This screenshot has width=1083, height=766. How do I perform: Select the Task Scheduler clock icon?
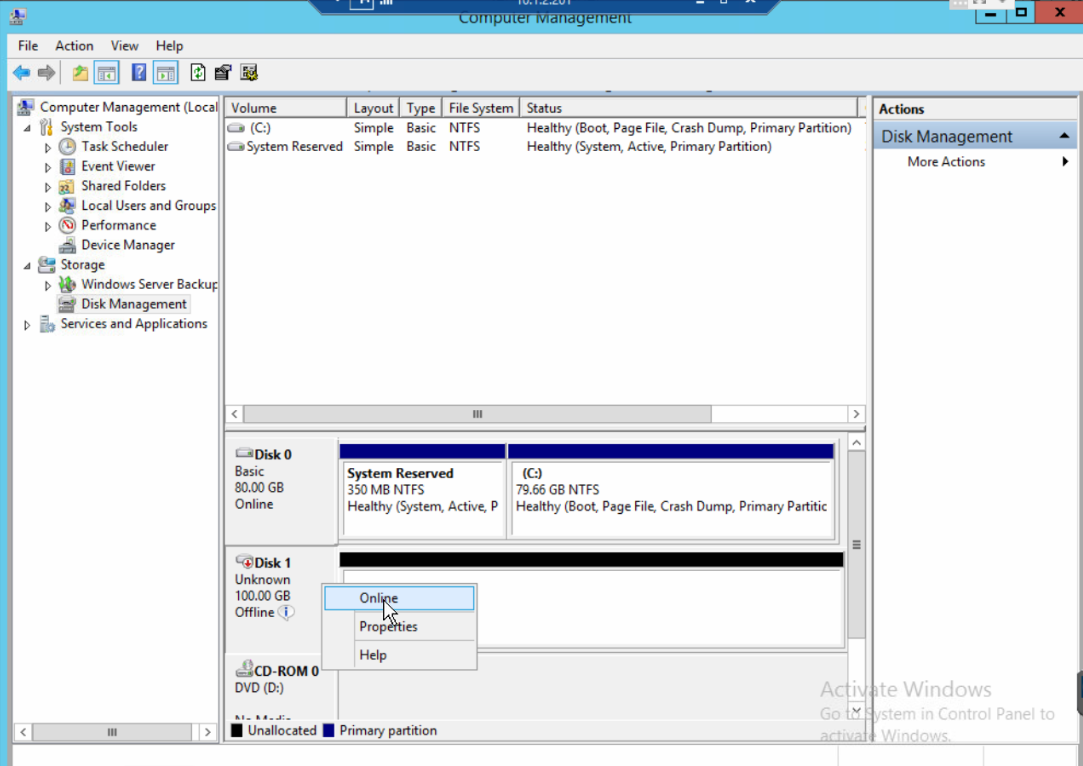click(67, 146)
